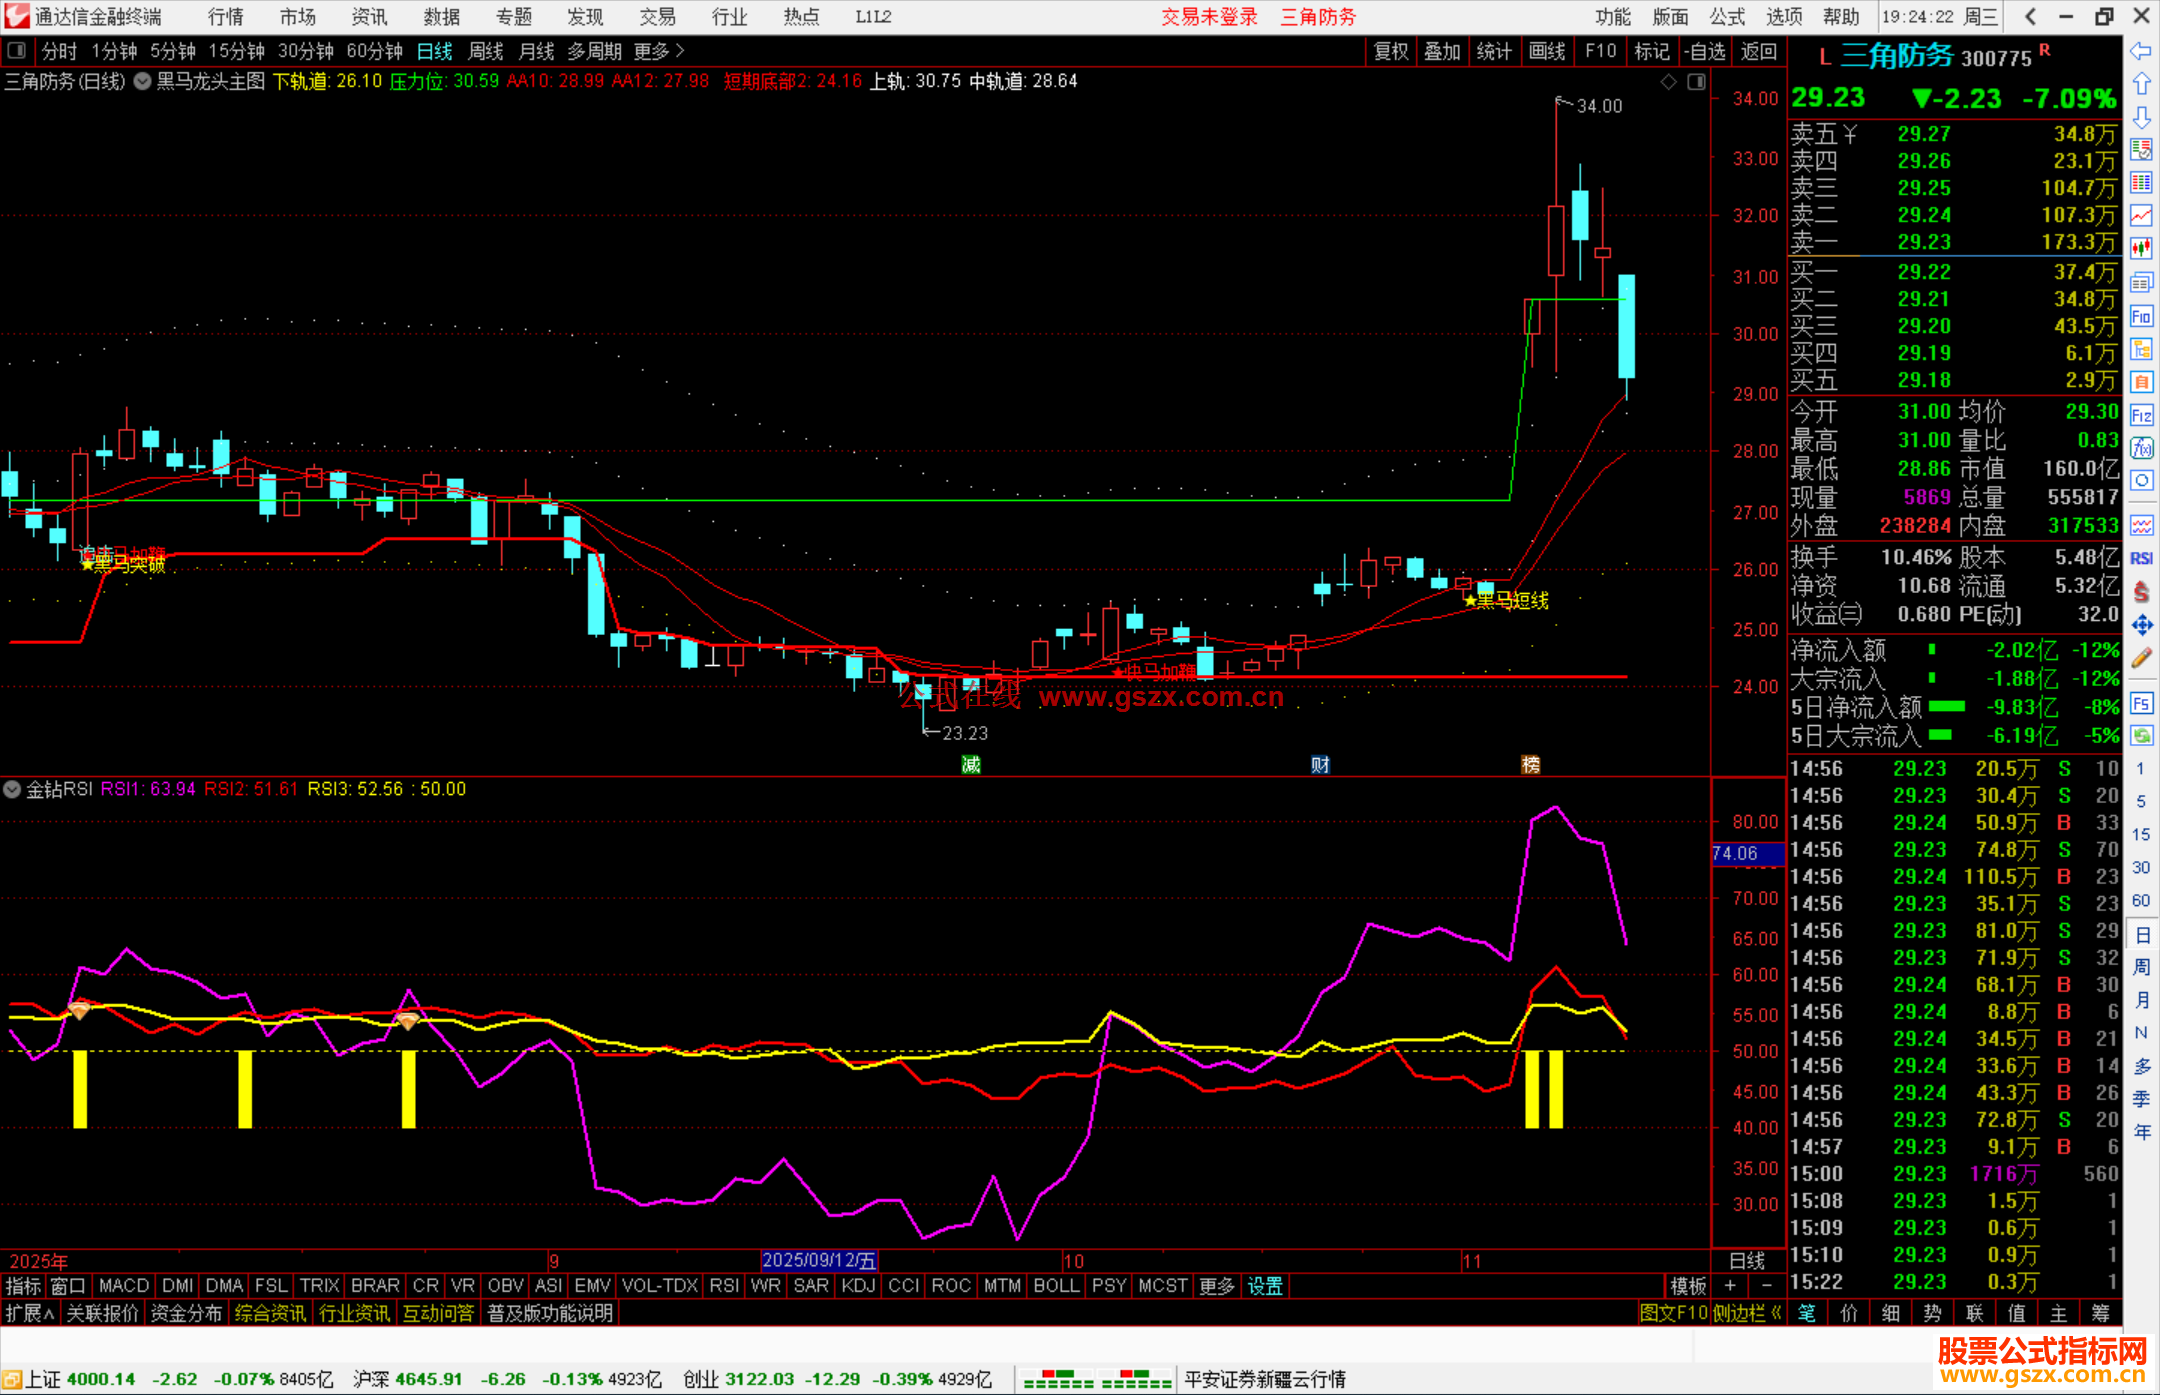Expand 更多 period options
The image size is (2160, 1395).
click(659, 51)
